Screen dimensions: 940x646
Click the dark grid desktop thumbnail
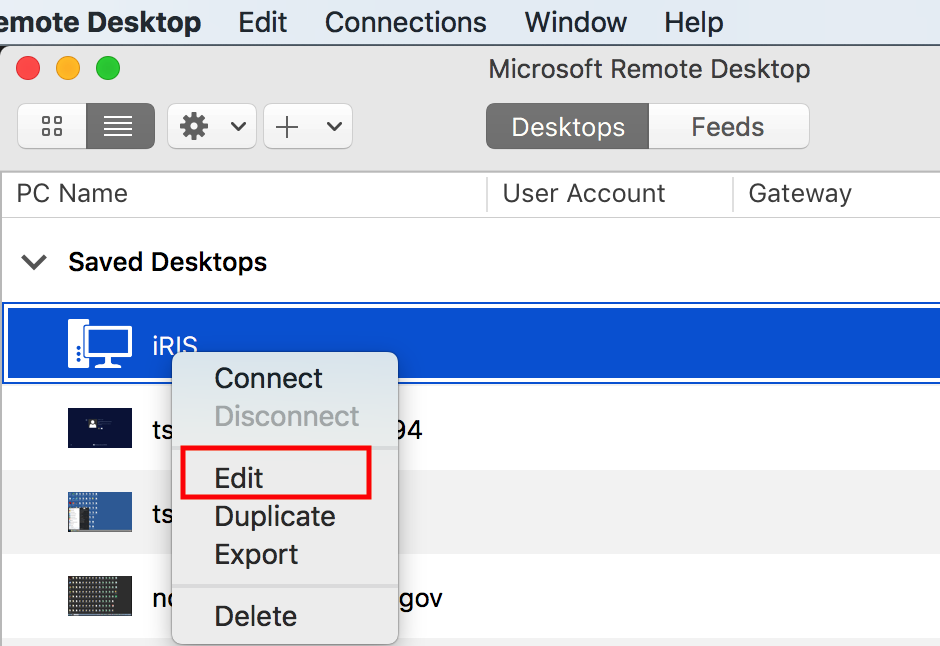point(100,596)
